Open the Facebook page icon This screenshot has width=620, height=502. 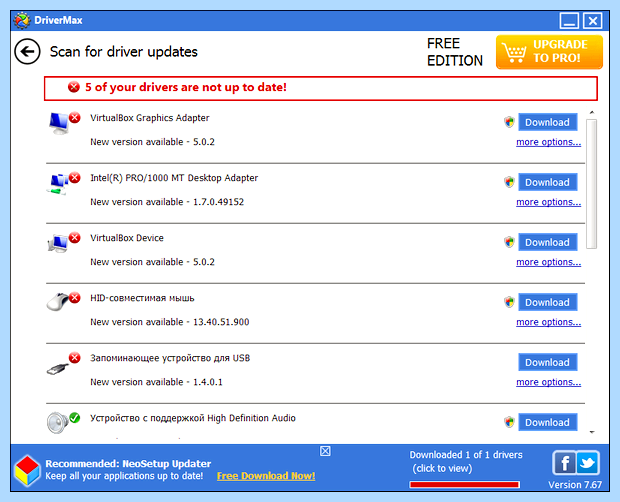[x=565, y=462]
